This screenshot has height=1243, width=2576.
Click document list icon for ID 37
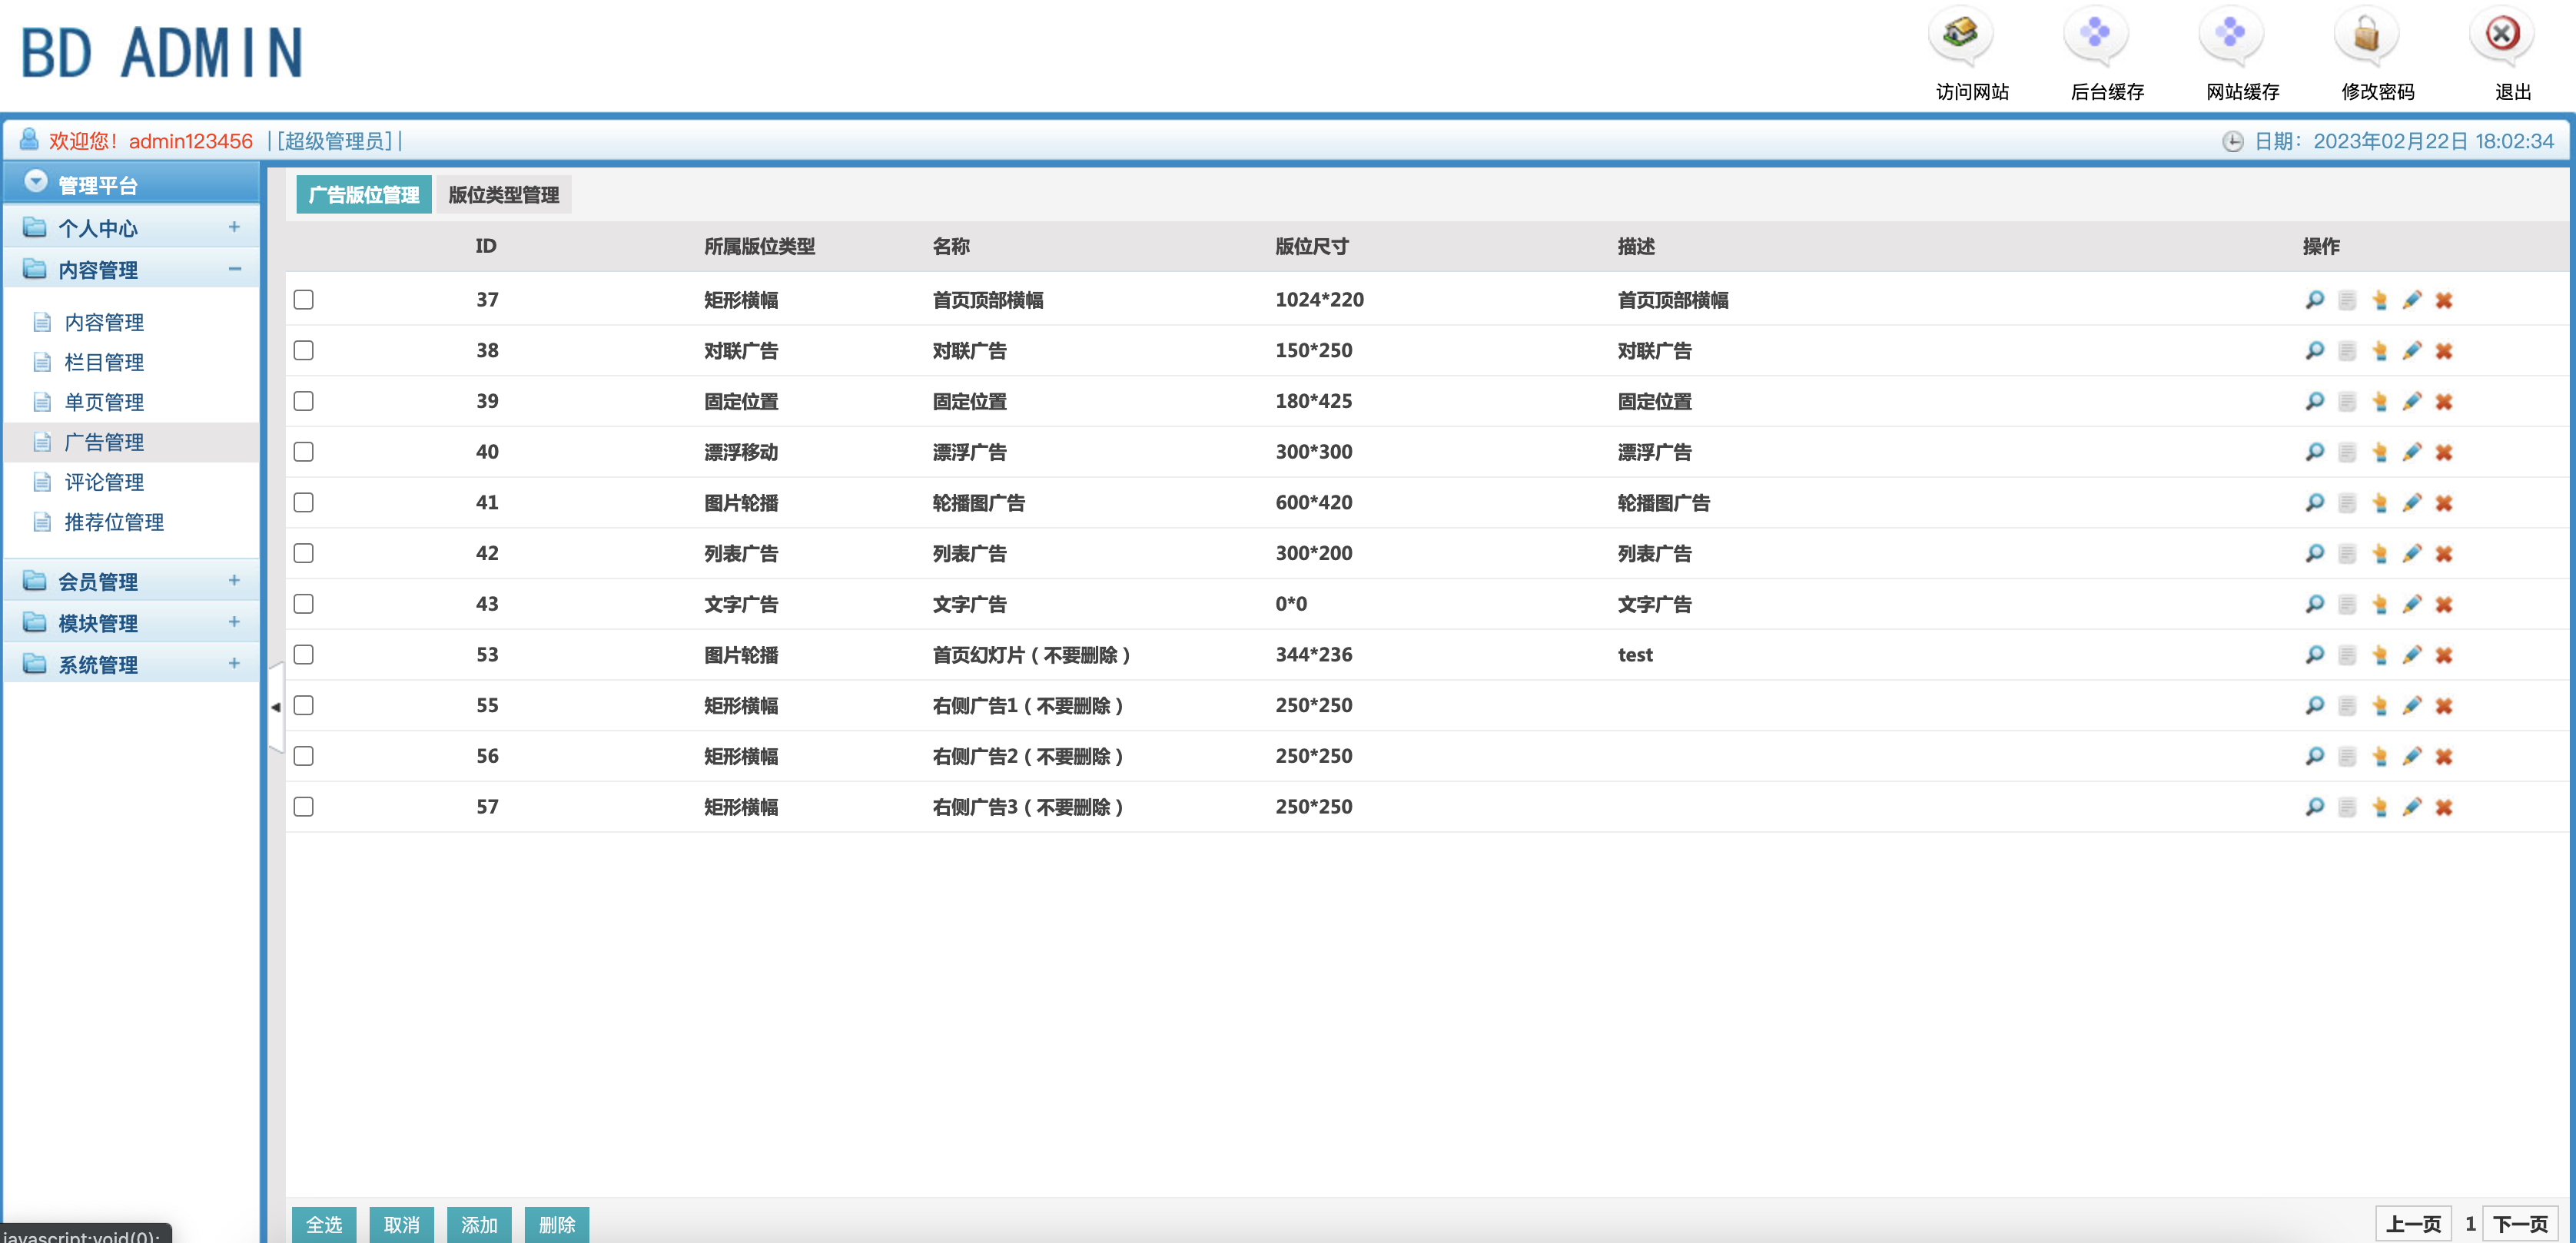click(x=2347, y=300)
